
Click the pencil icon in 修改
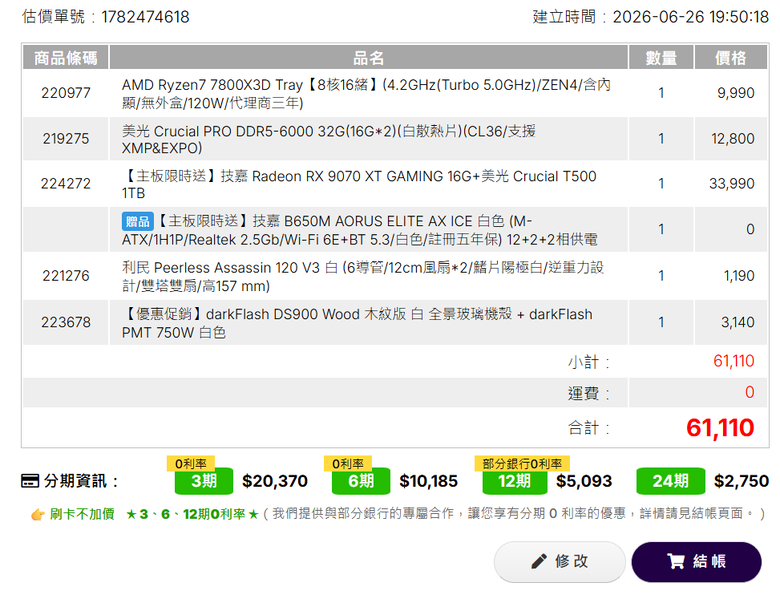coord(539,562)
